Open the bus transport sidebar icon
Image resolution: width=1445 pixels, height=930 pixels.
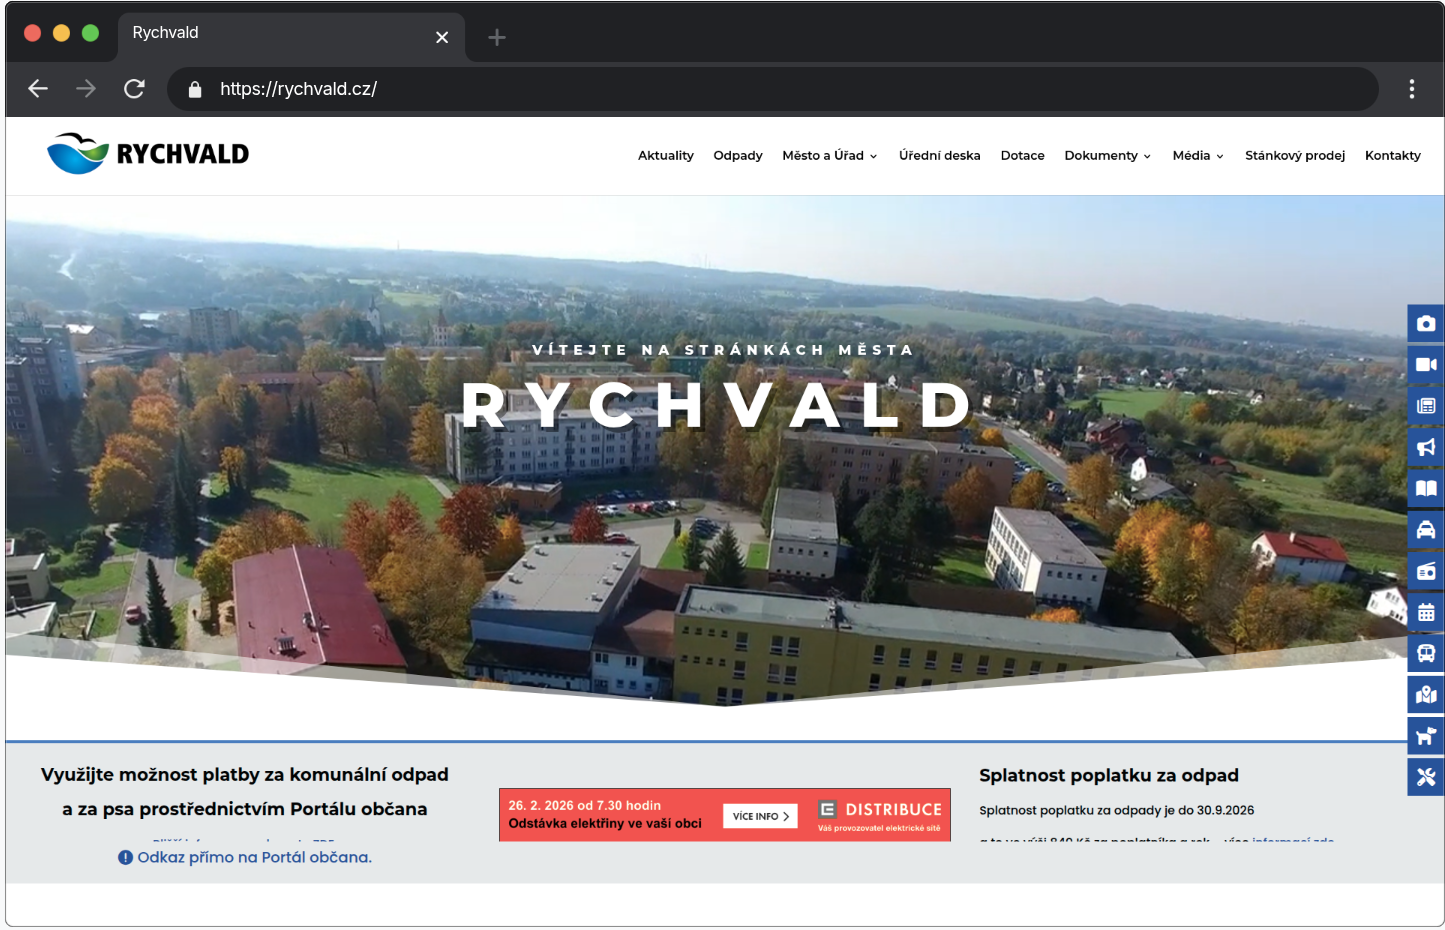(x=1425, y=654)
